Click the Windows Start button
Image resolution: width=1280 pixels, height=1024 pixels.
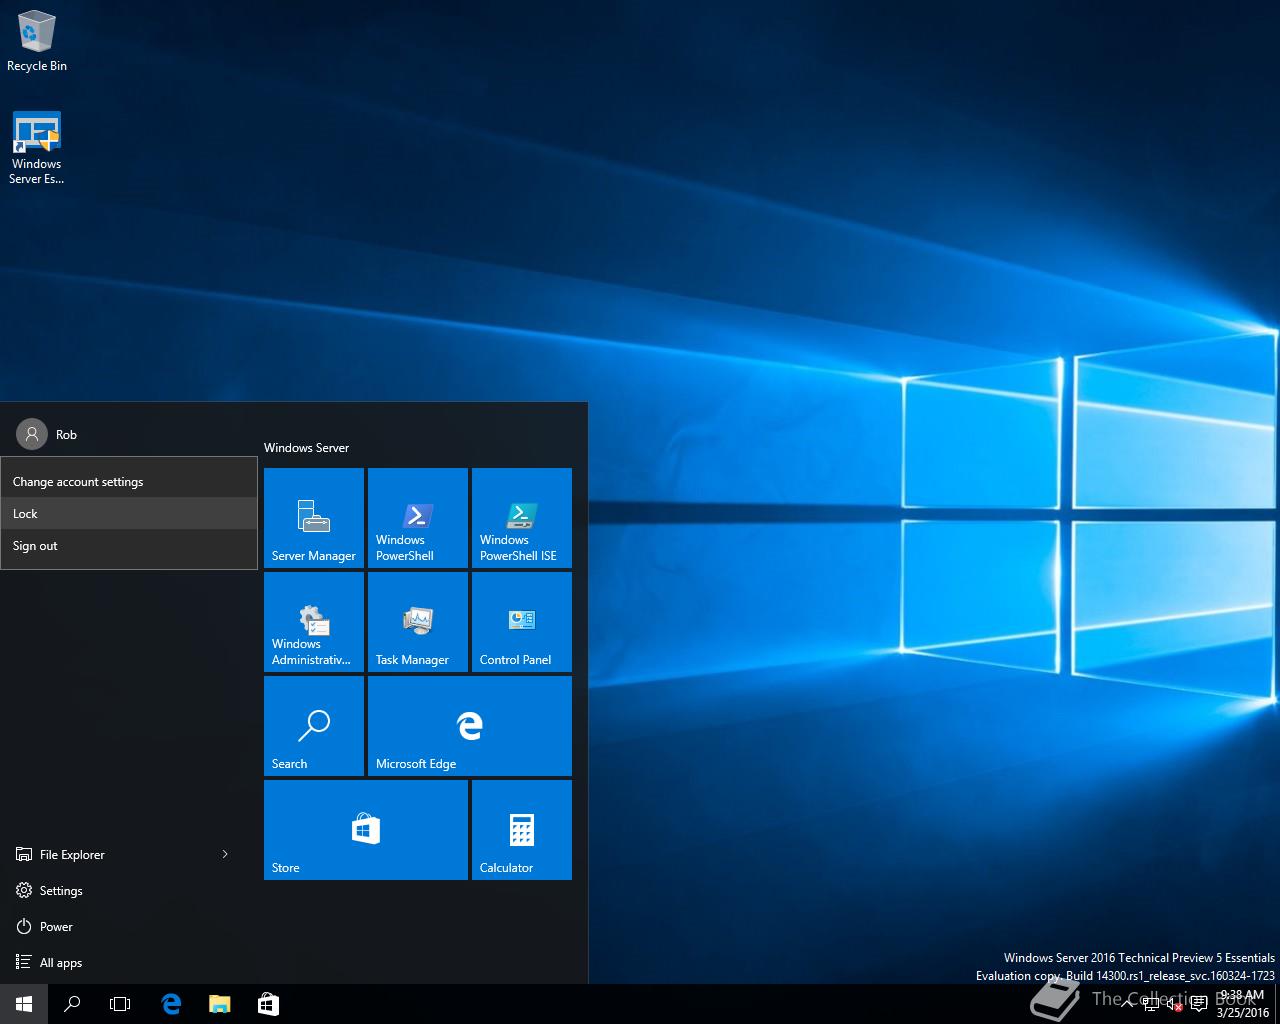[24, 1004]
